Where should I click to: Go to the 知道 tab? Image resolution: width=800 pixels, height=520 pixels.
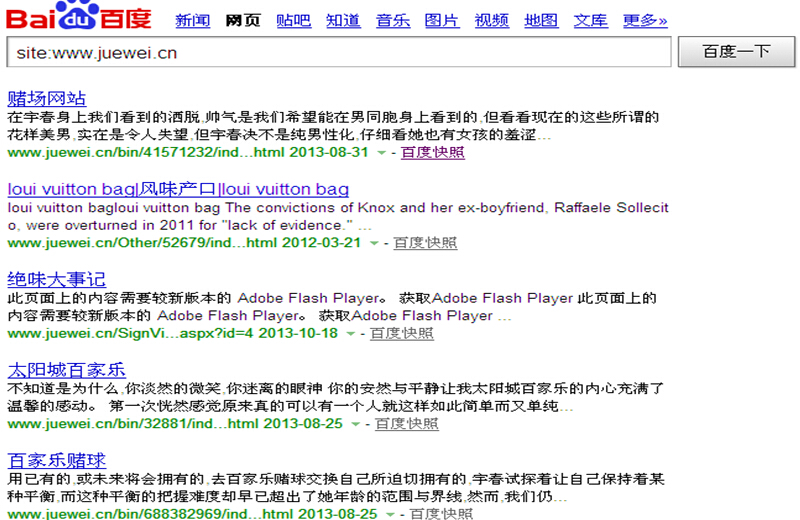[x=343, y=20]
